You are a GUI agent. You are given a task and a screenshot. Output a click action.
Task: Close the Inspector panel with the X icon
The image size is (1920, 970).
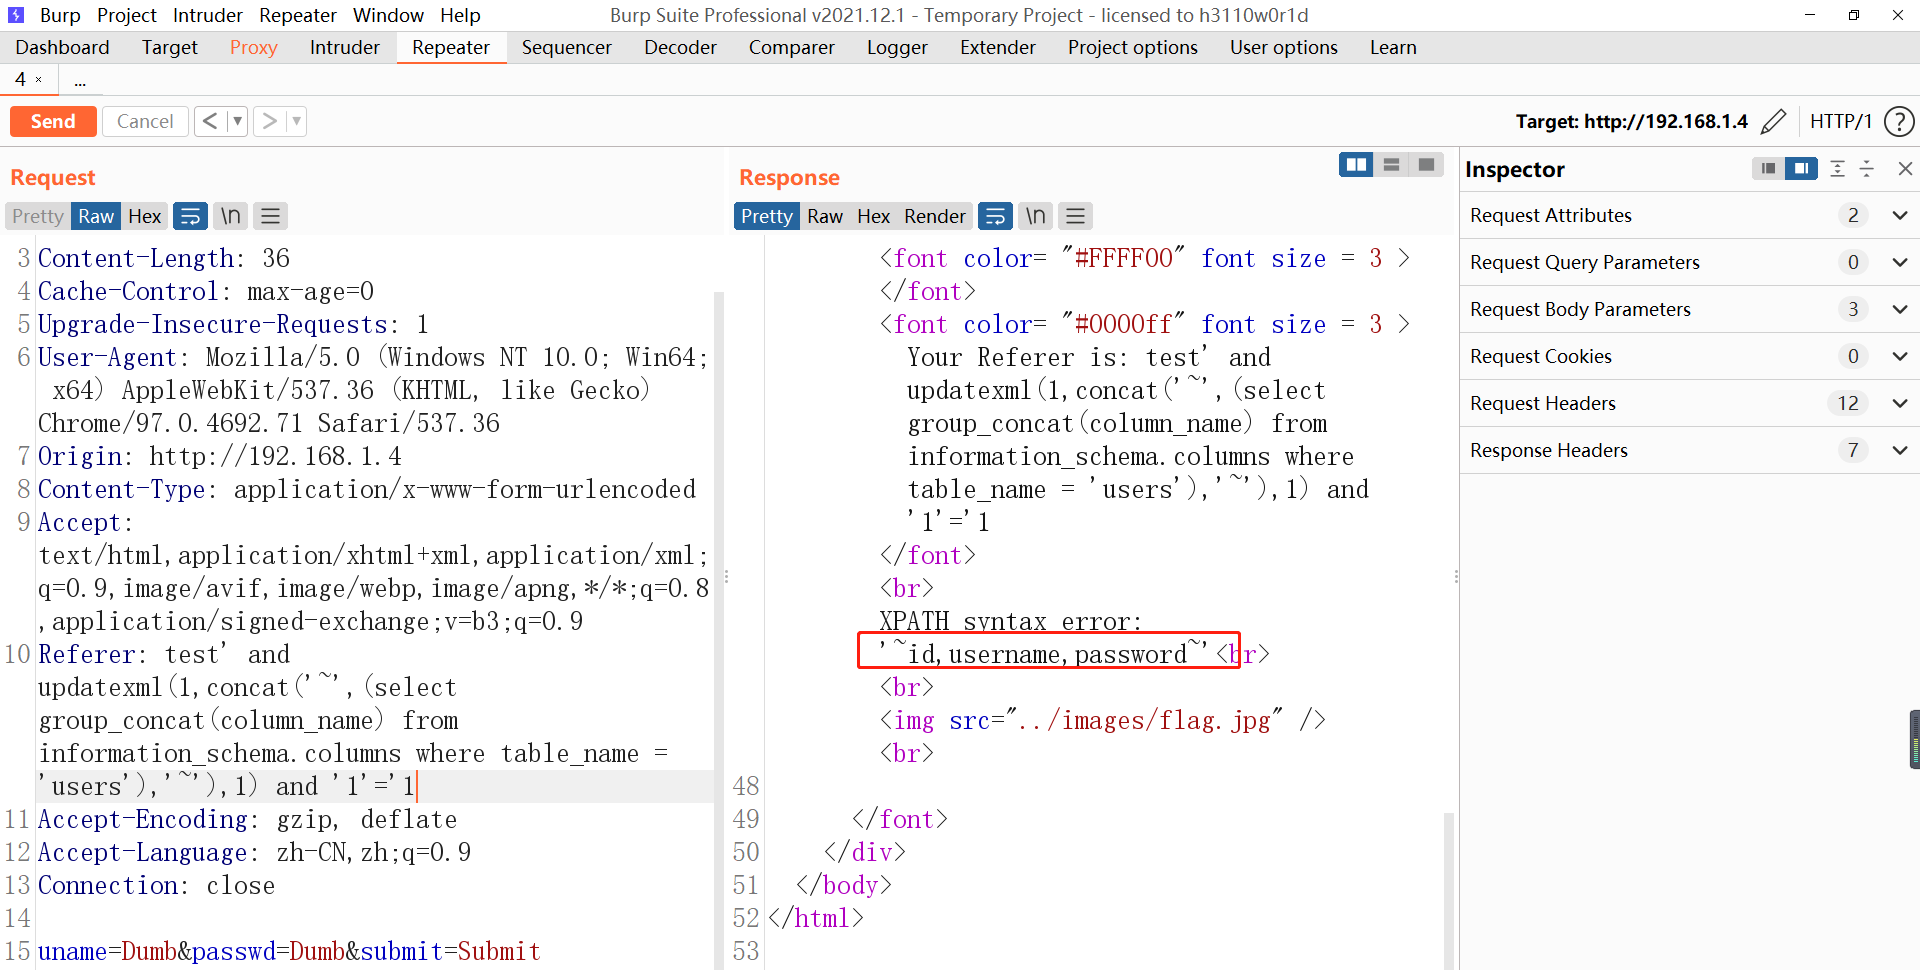[x=1906, y=168]
